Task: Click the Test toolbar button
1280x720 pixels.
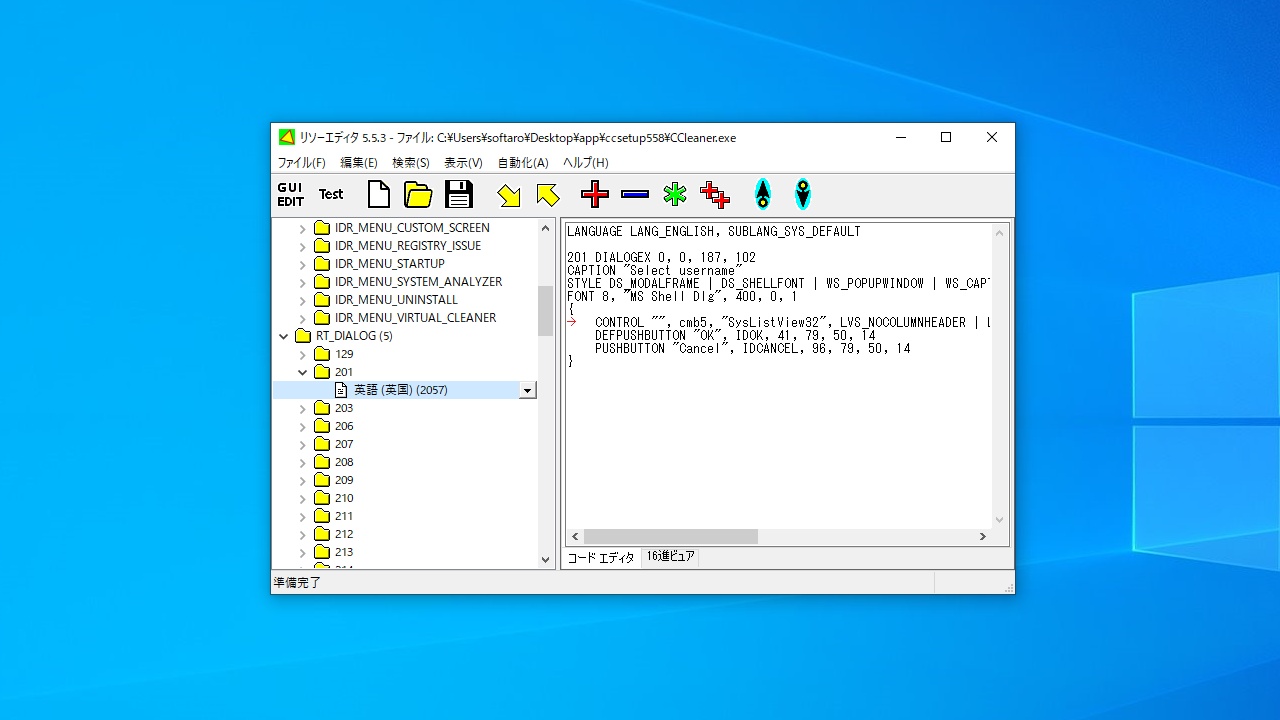Action: point(331,195)
